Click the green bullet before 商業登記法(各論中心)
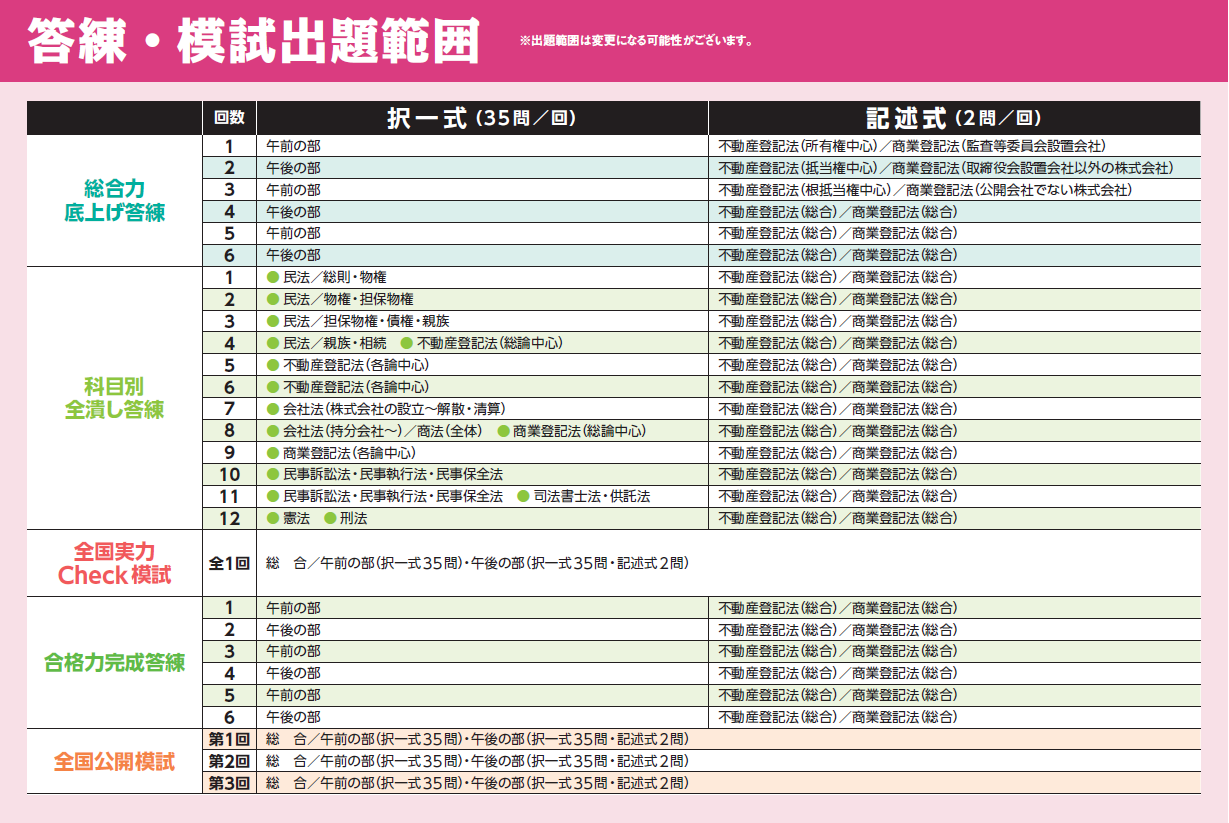Viewport: 1229px width, 823px height. [x=272, y=453]
